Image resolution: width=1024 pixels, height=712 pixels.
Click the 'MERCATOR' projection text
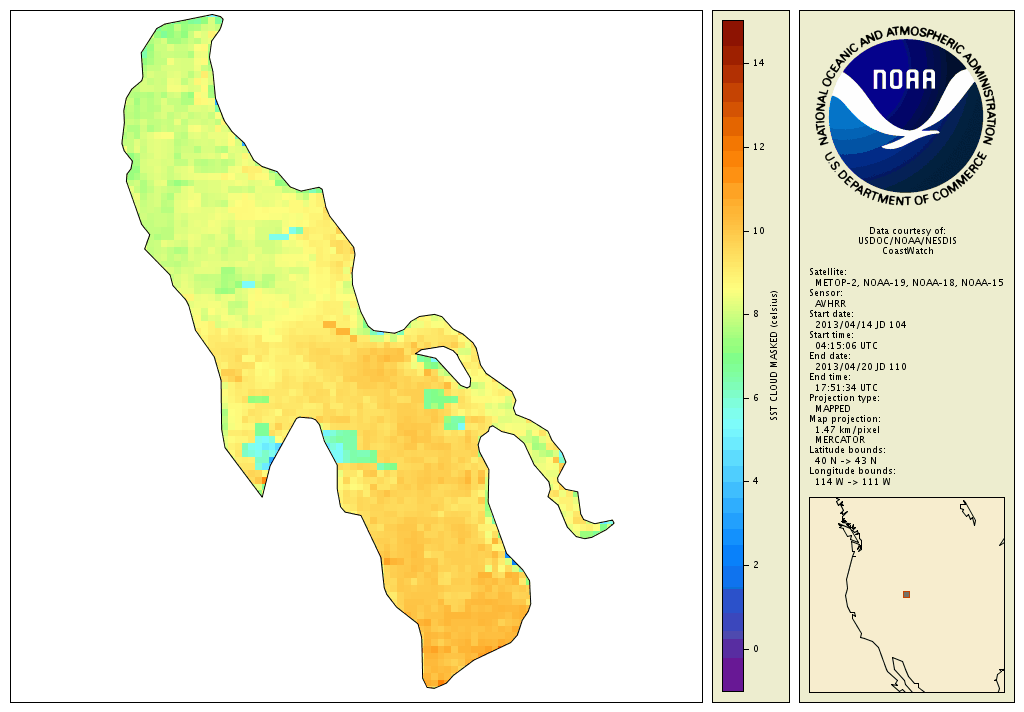[840, 440]
